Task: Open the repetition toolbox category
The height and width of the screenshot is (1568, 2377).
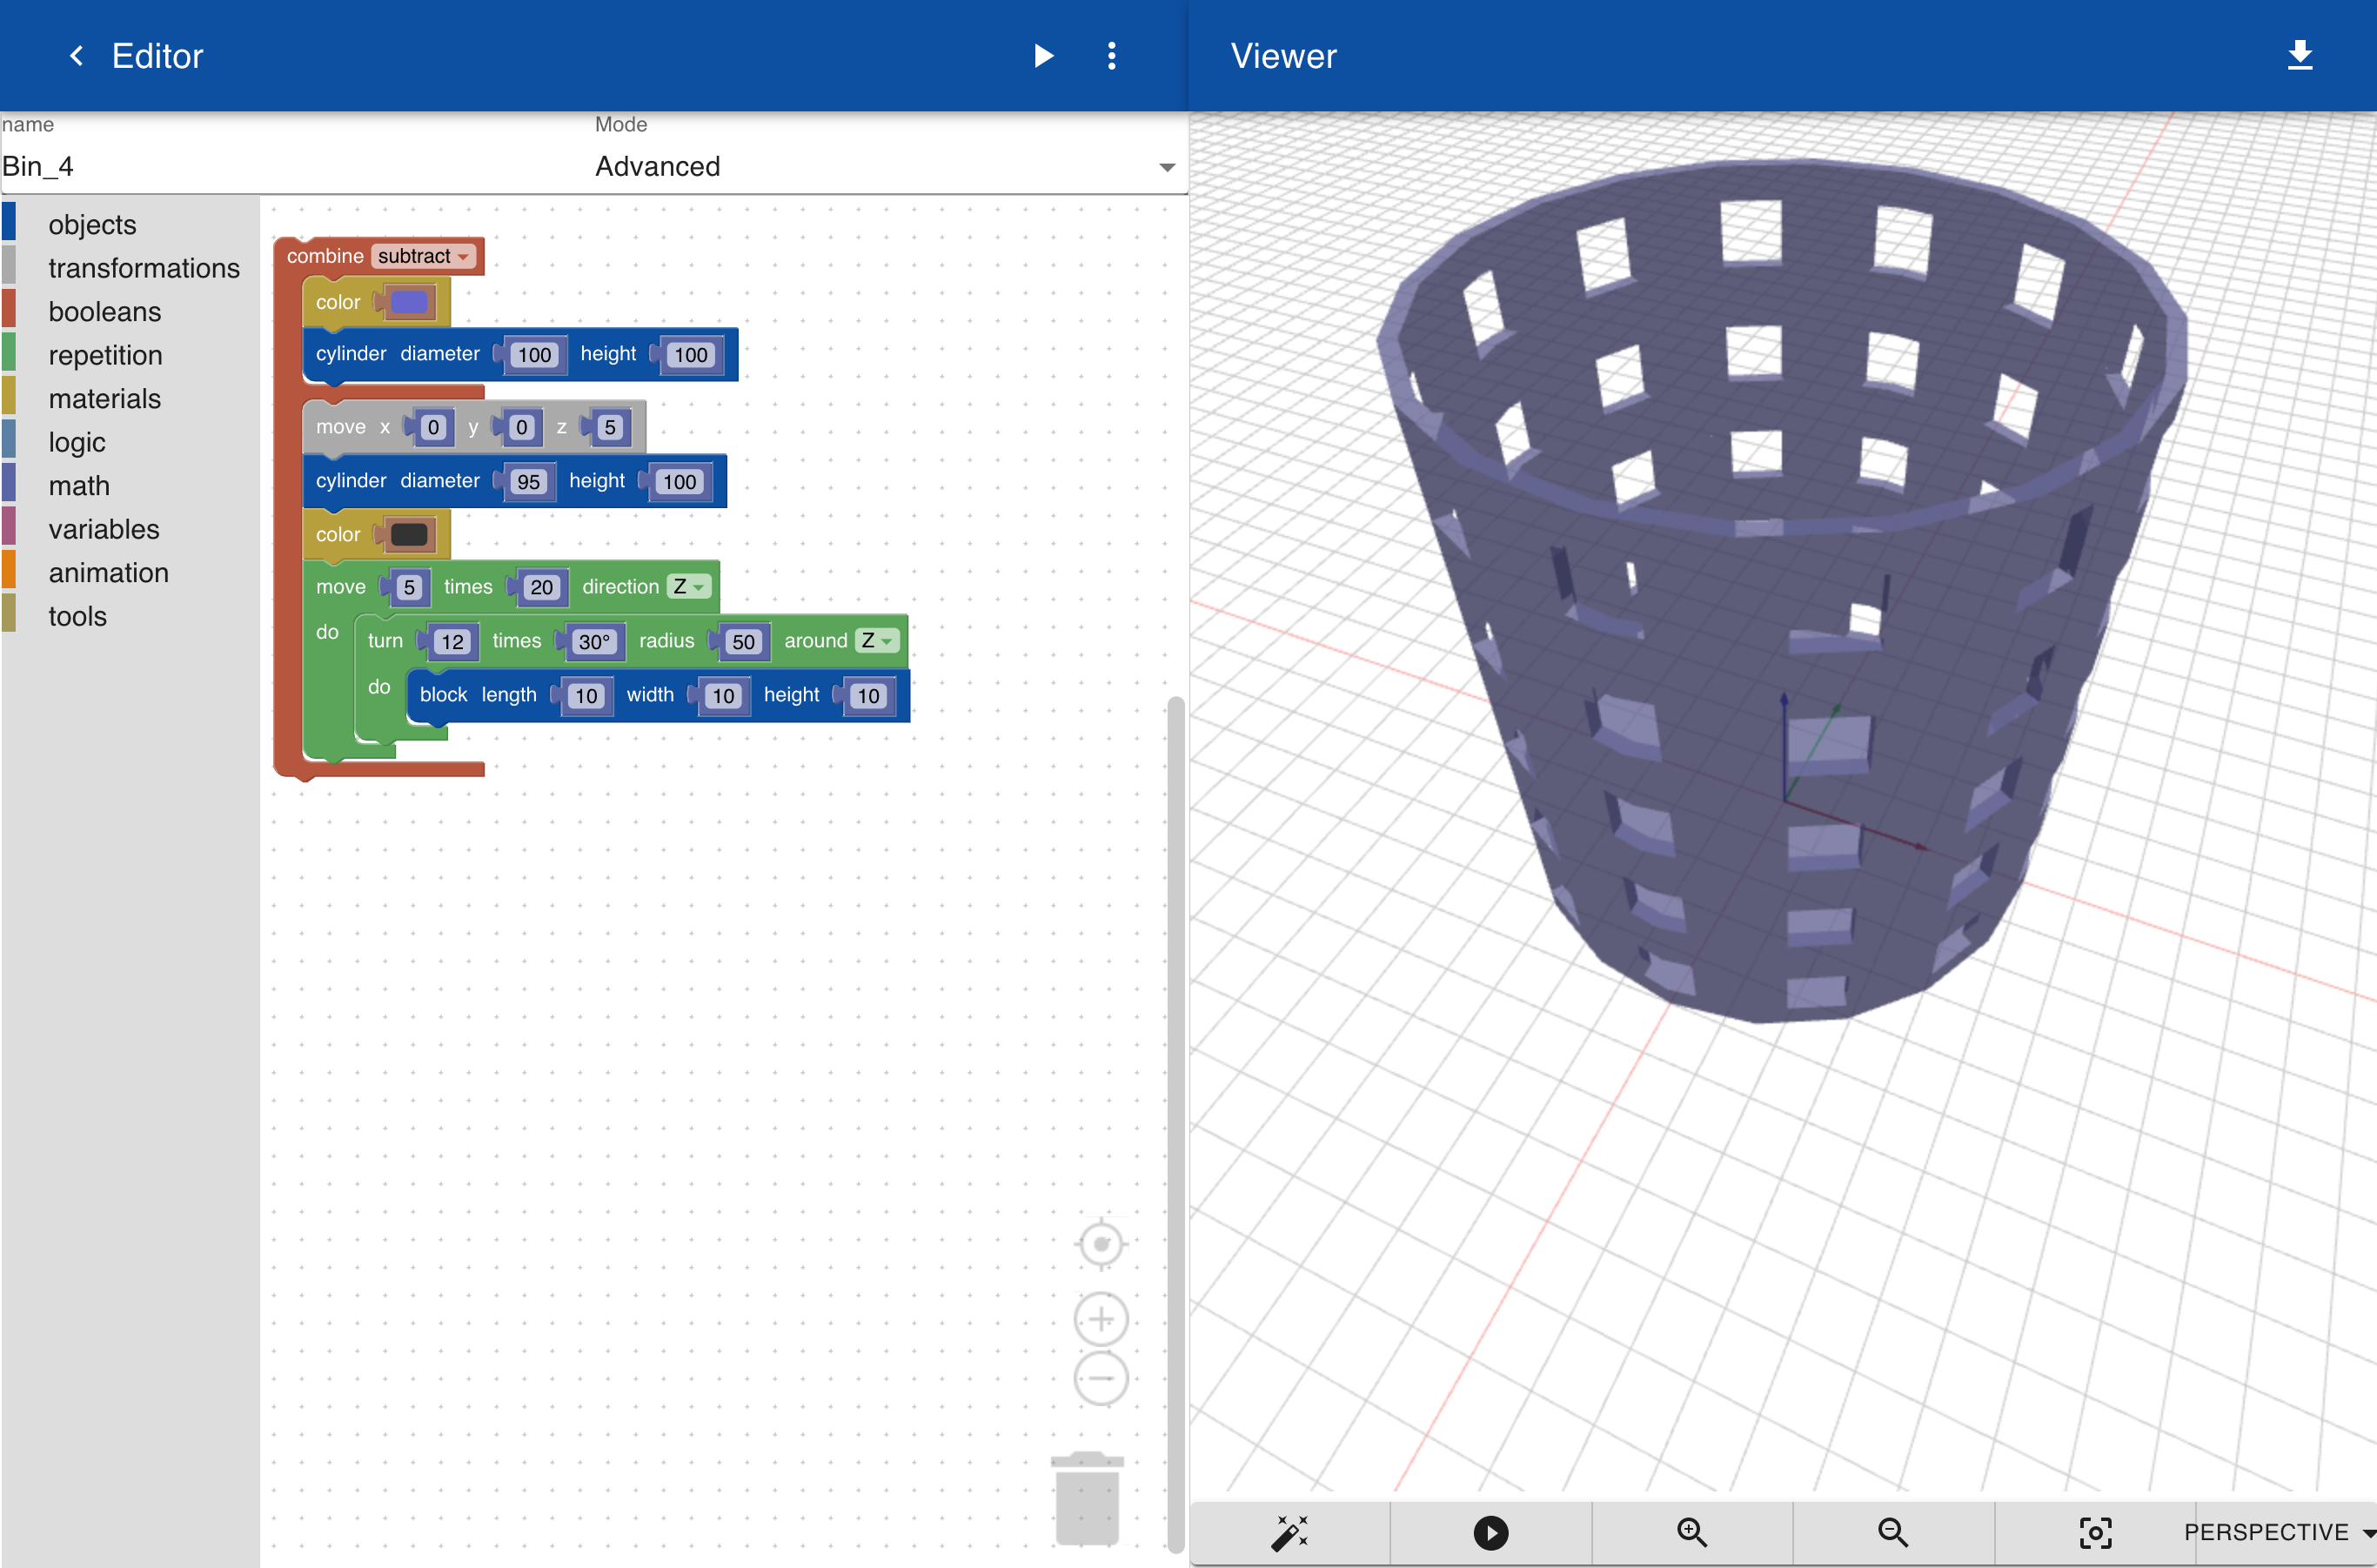Action: (105, 355)
